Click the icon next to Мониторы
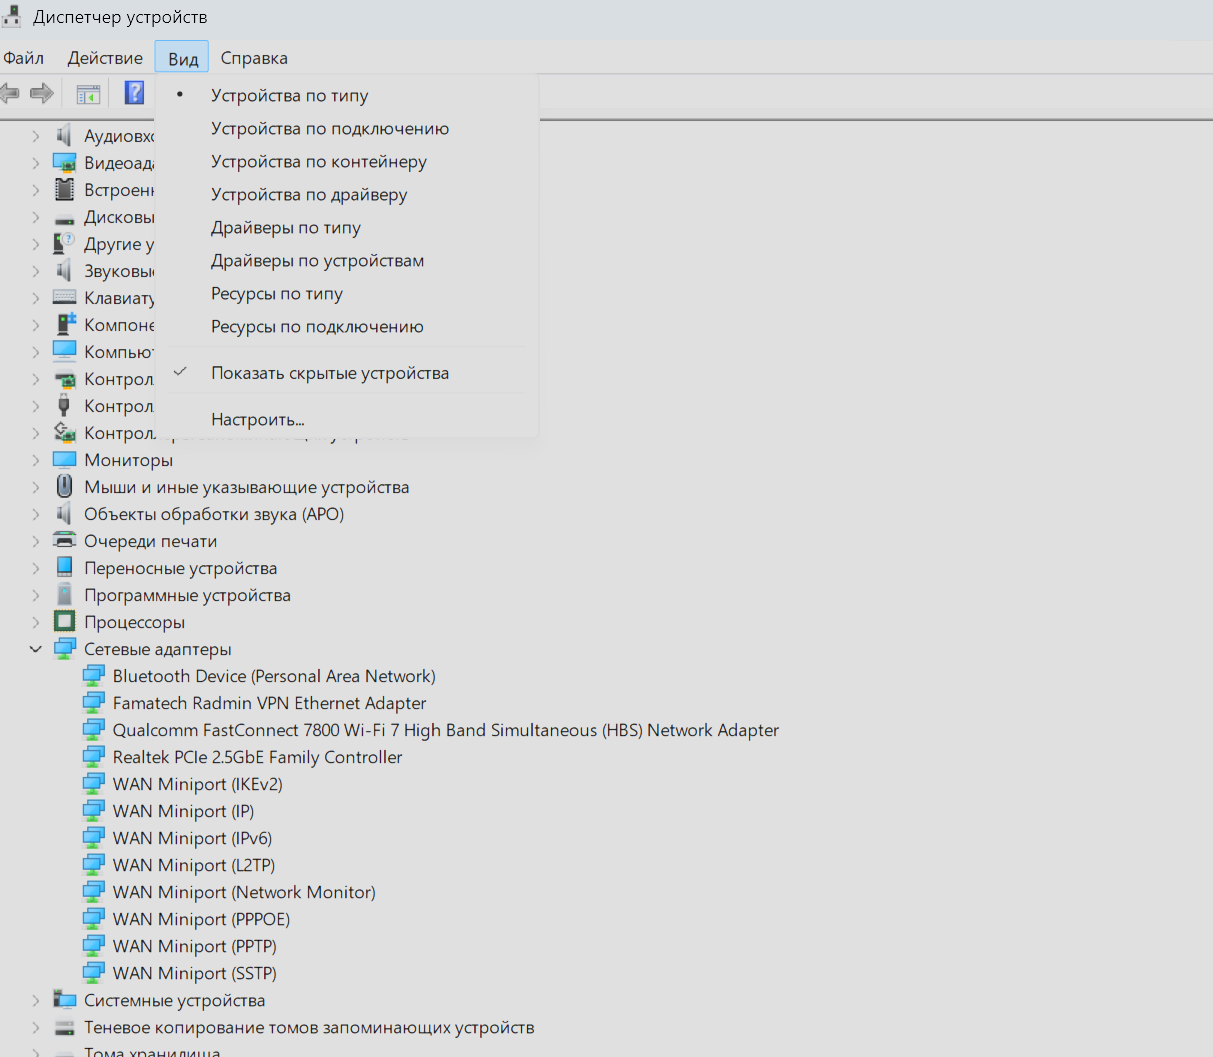Screen dimensions: 1213x1057 click(x=64, y=460)
